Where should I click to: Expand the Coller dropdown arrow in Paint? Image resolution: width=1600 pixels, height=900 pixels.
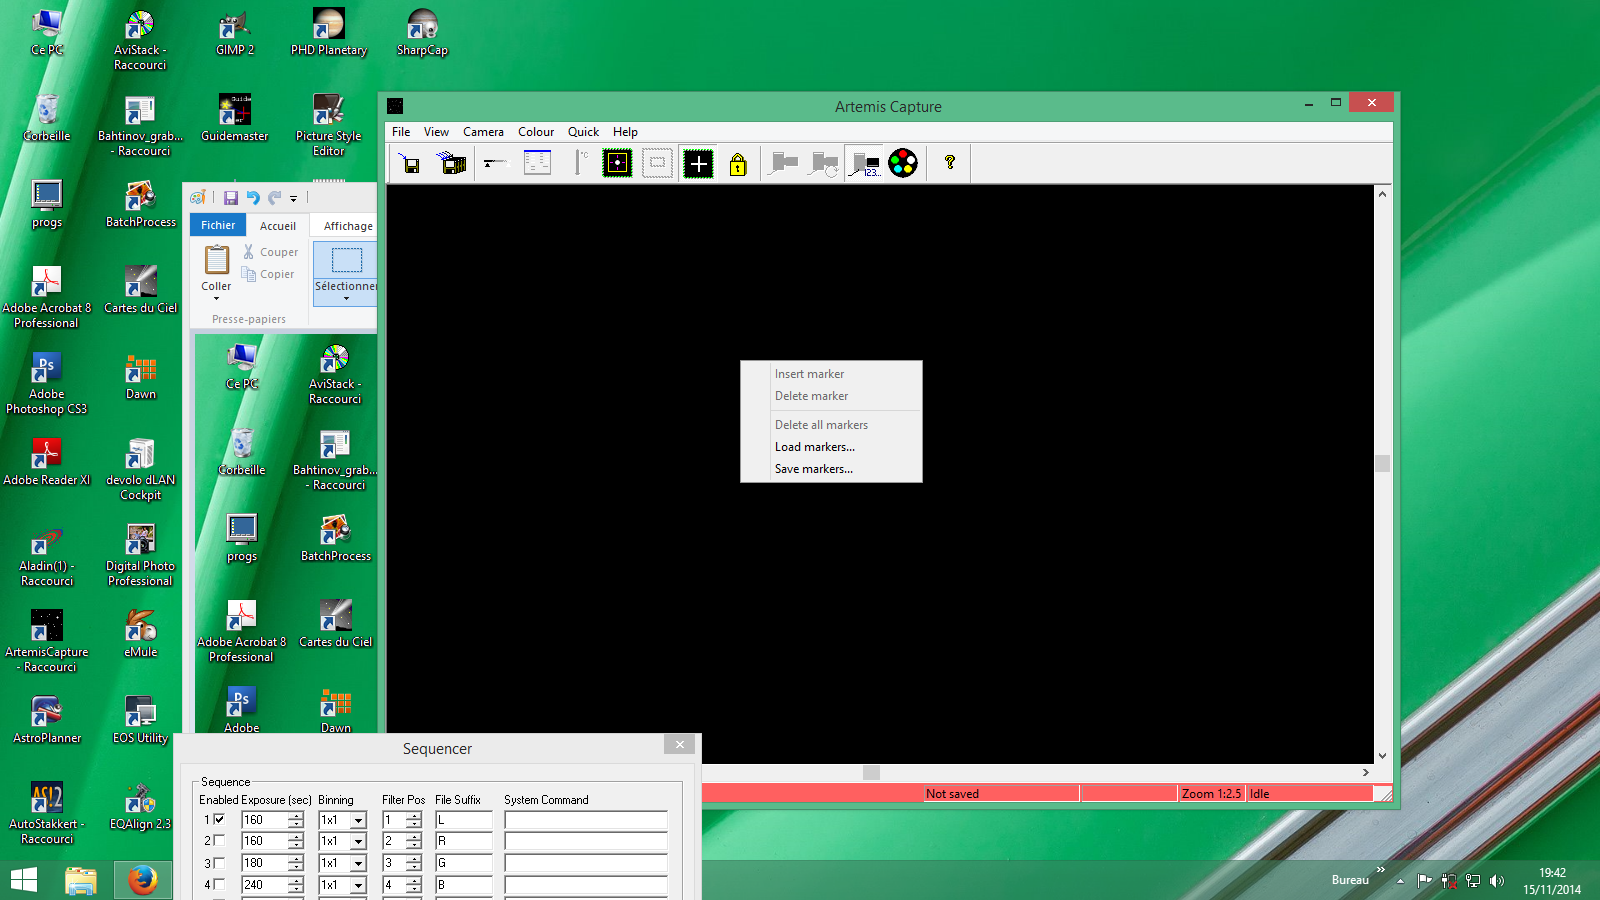(x=216, y=298)
